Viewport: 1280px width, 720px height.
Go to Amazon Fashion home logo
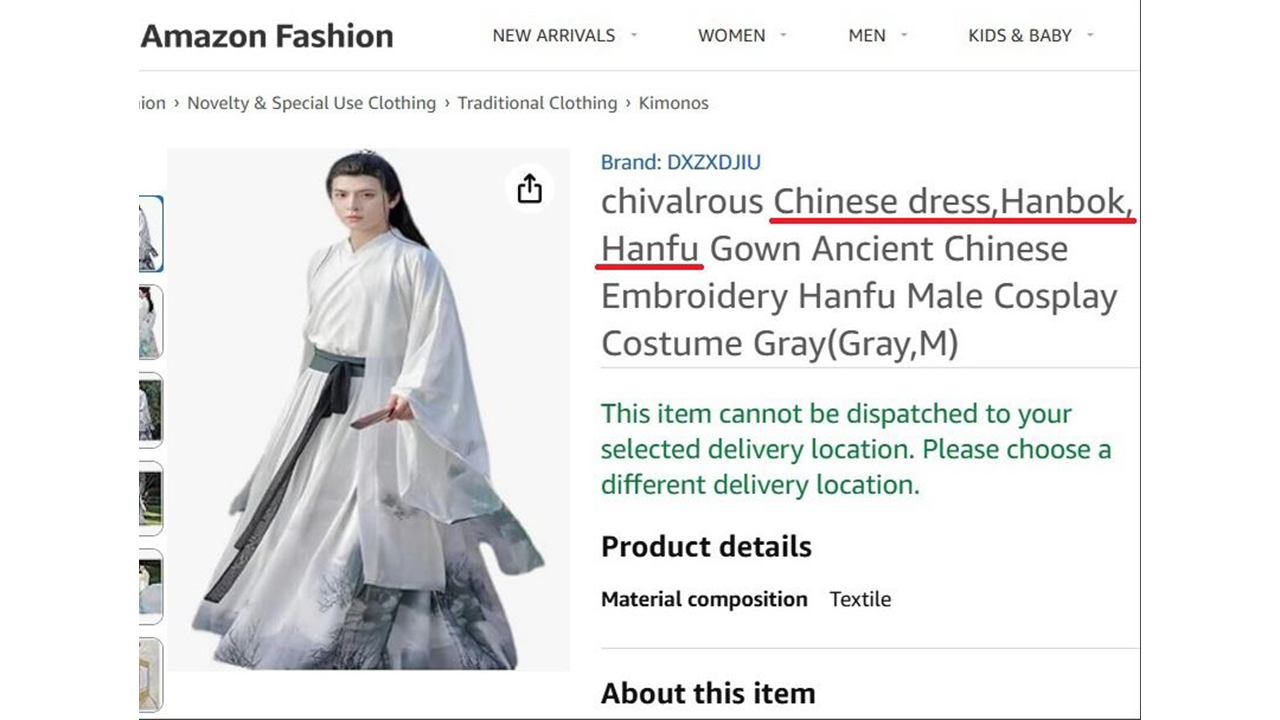[267, 36]
